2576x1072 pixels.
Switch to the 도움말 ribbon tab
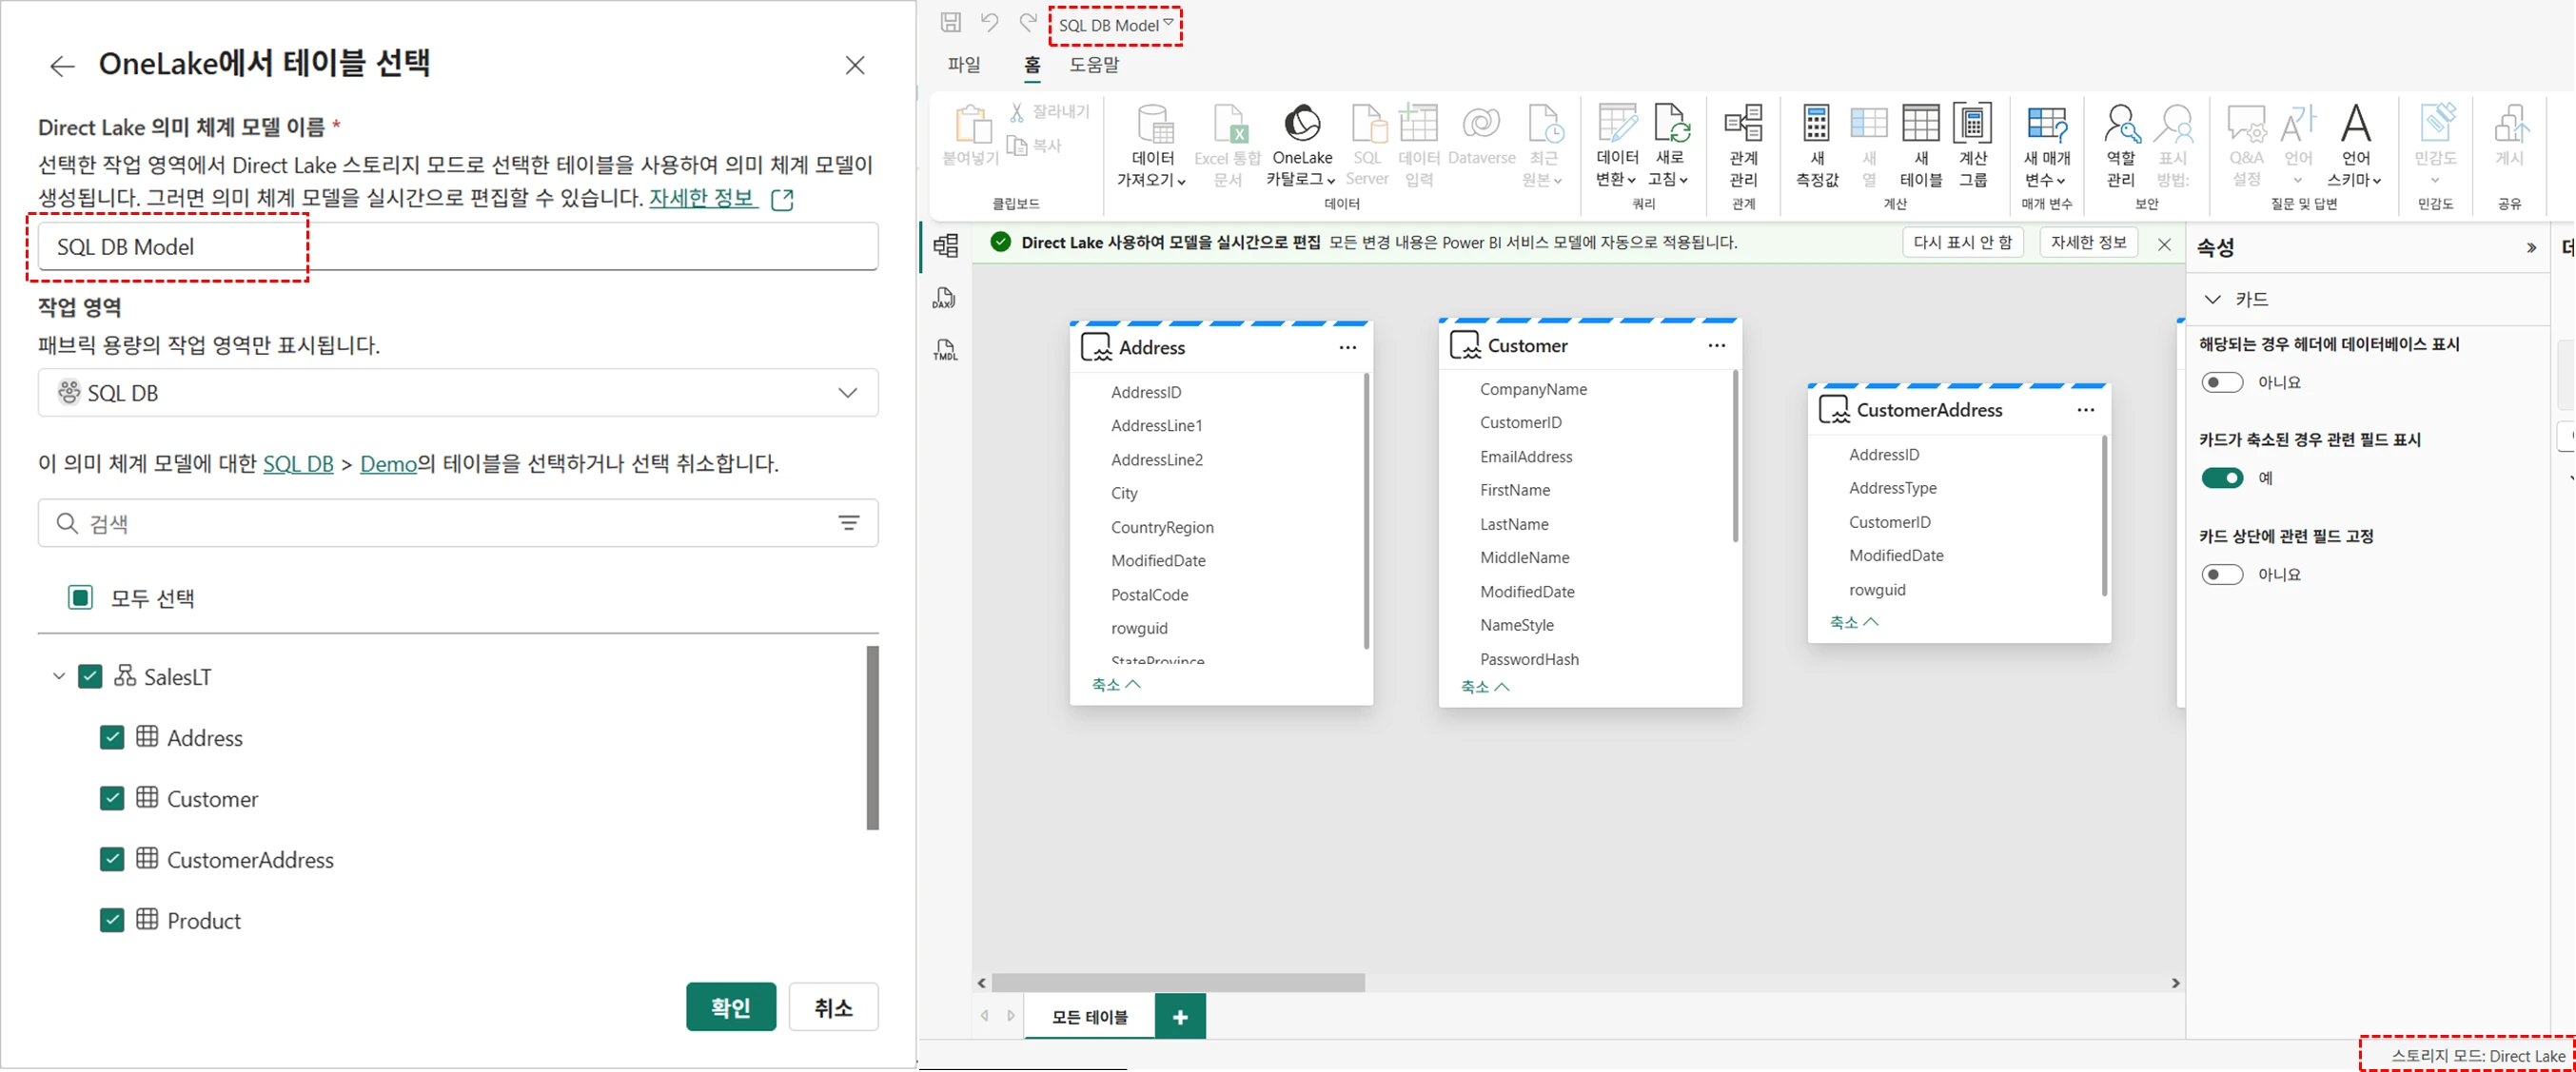(x=1094, y=65)
